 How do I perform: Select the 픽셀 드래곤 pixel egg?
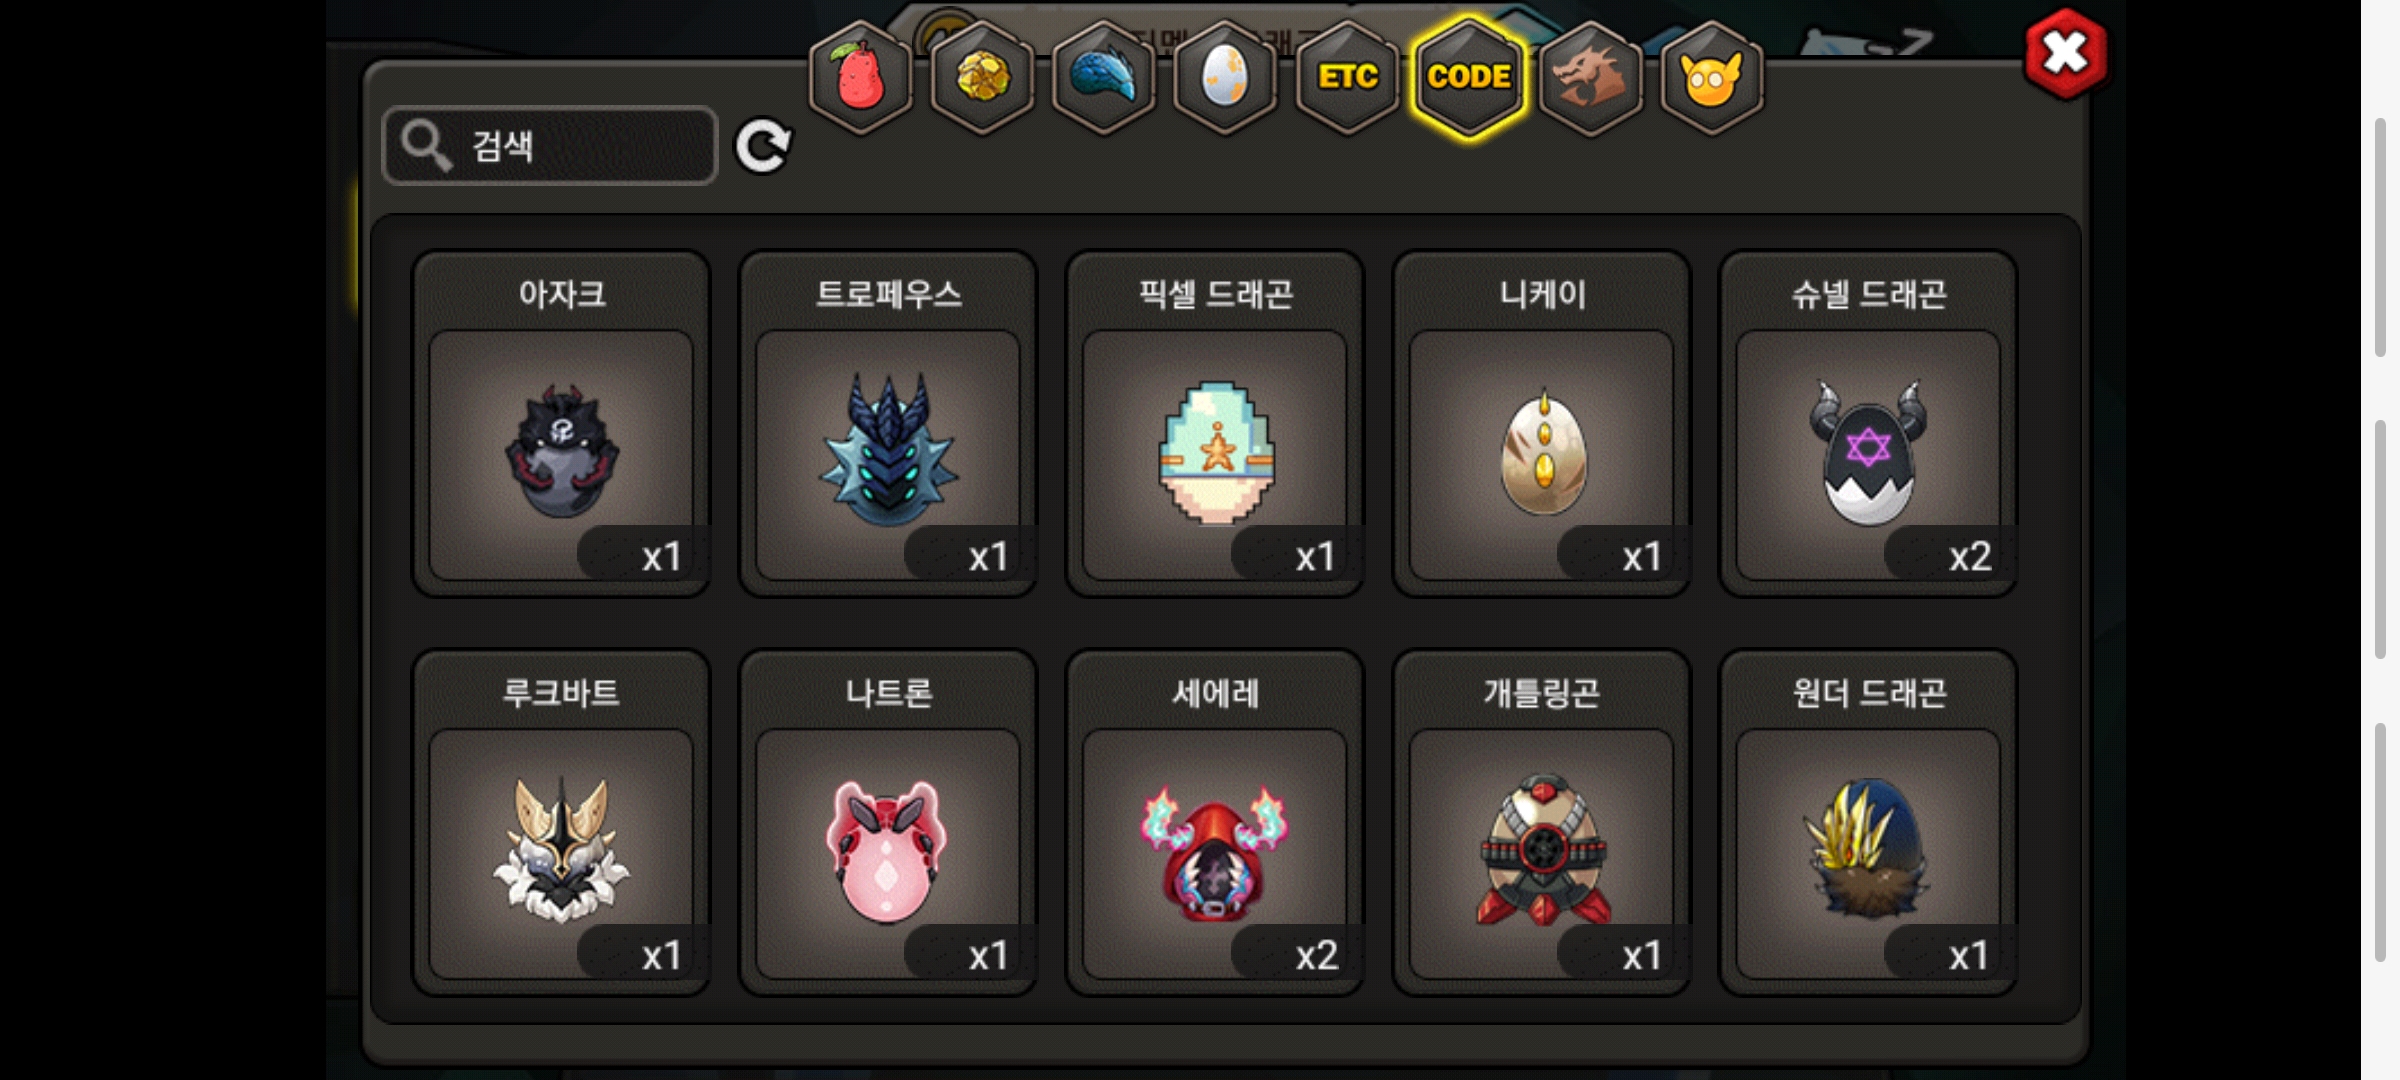(x=1215, y=424)
